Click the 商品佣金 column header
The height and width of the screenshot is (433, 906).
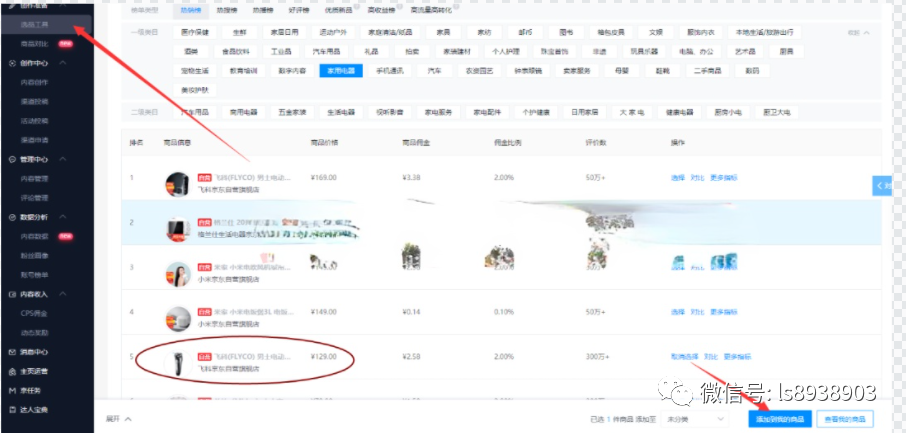[416, 142]
